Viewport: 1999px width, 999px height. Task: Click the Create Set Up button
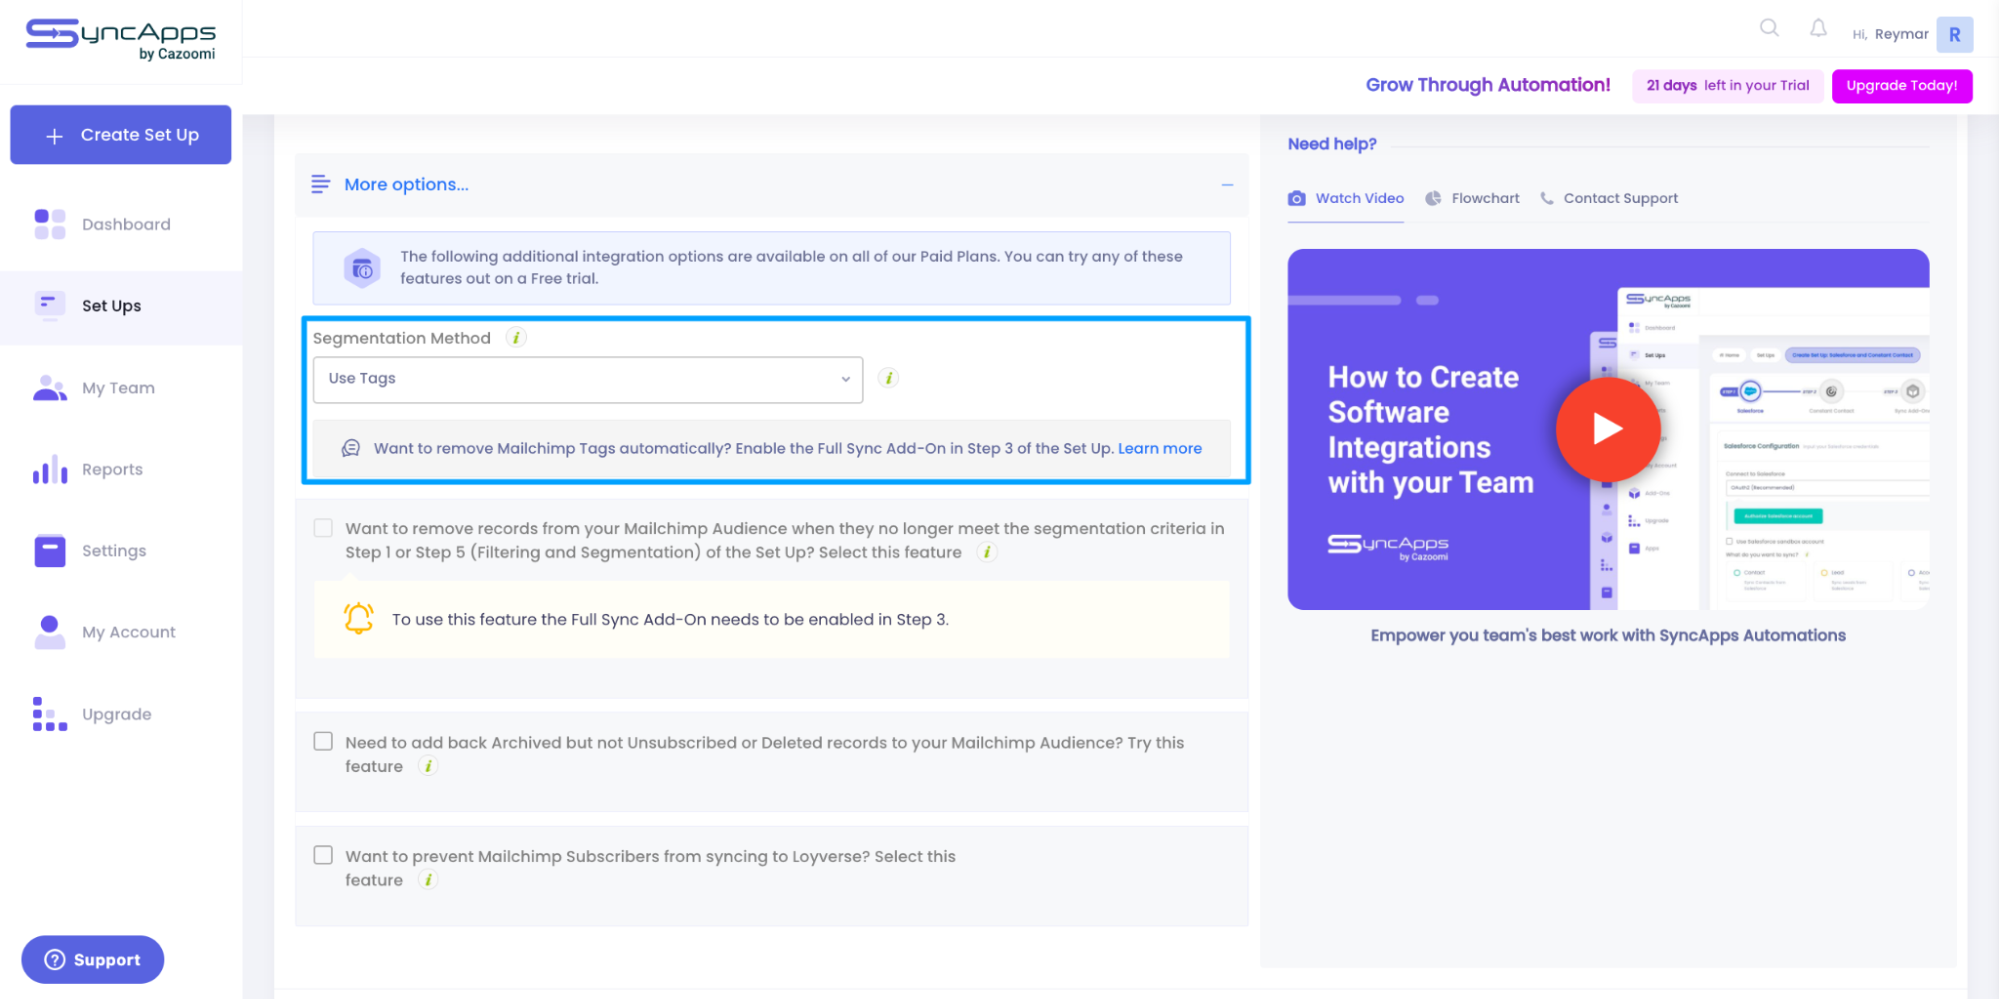[x=121, y=135]
